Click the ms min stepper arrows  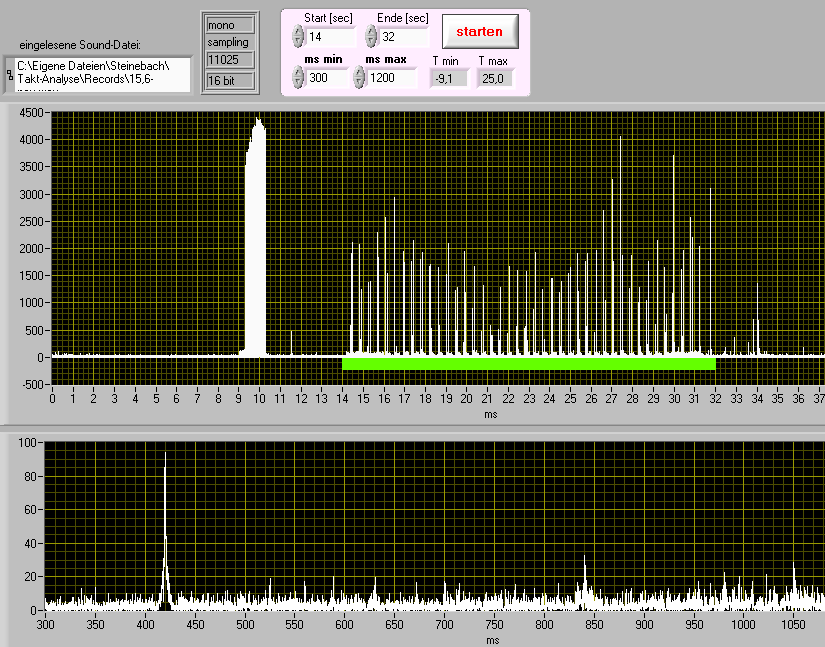[x=297, y=78]
